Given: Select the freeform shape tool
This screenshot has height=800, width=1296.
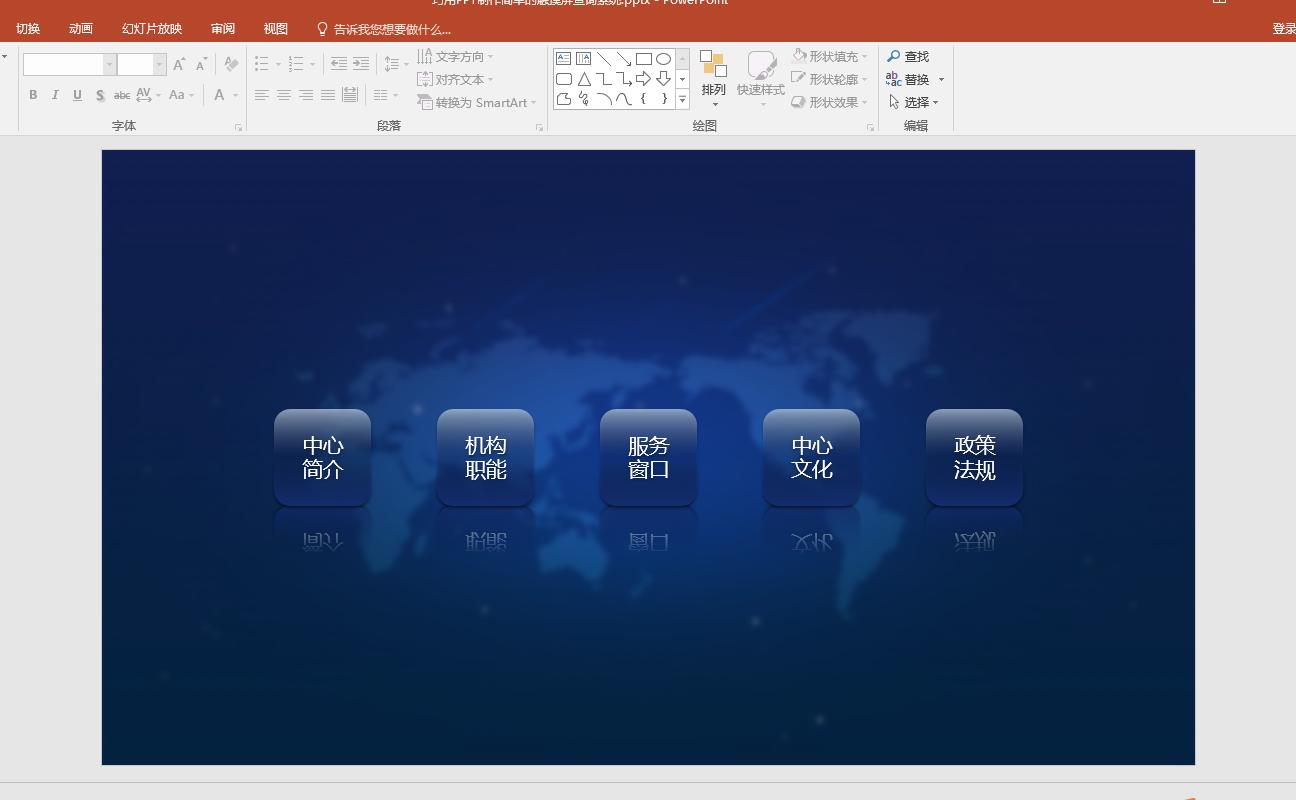Looking at the screenshot, I should coord(564,99).
